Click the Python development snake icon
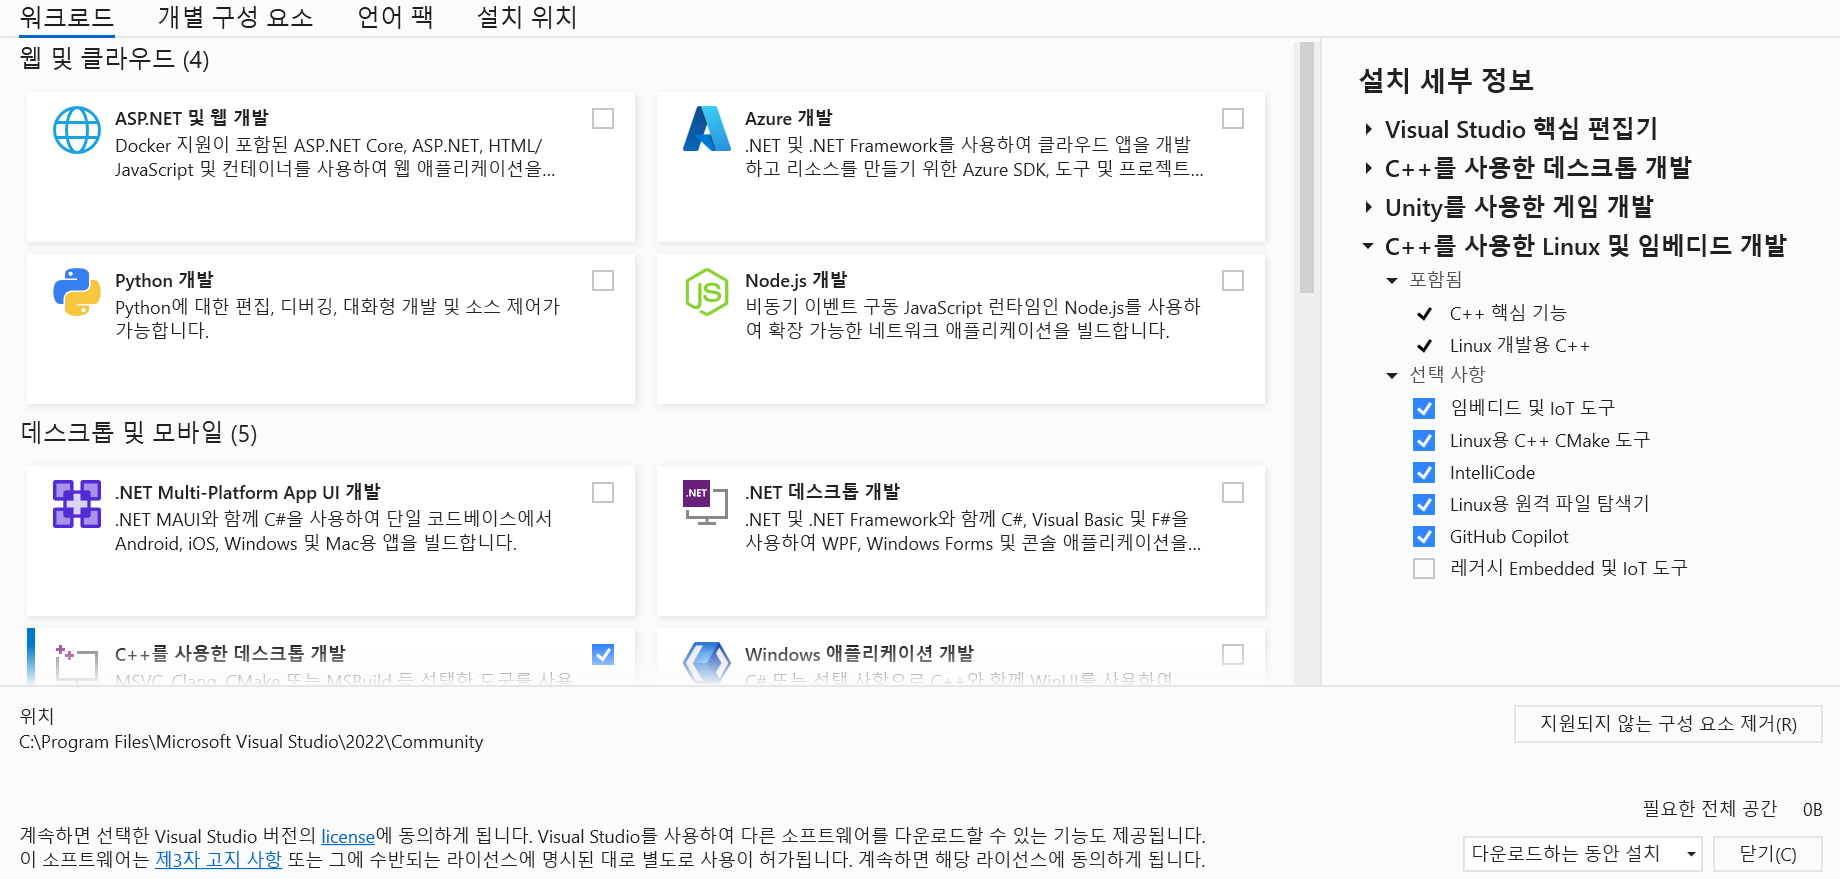The width and height of the screenshot is (1840, 879). coord(77,292)
